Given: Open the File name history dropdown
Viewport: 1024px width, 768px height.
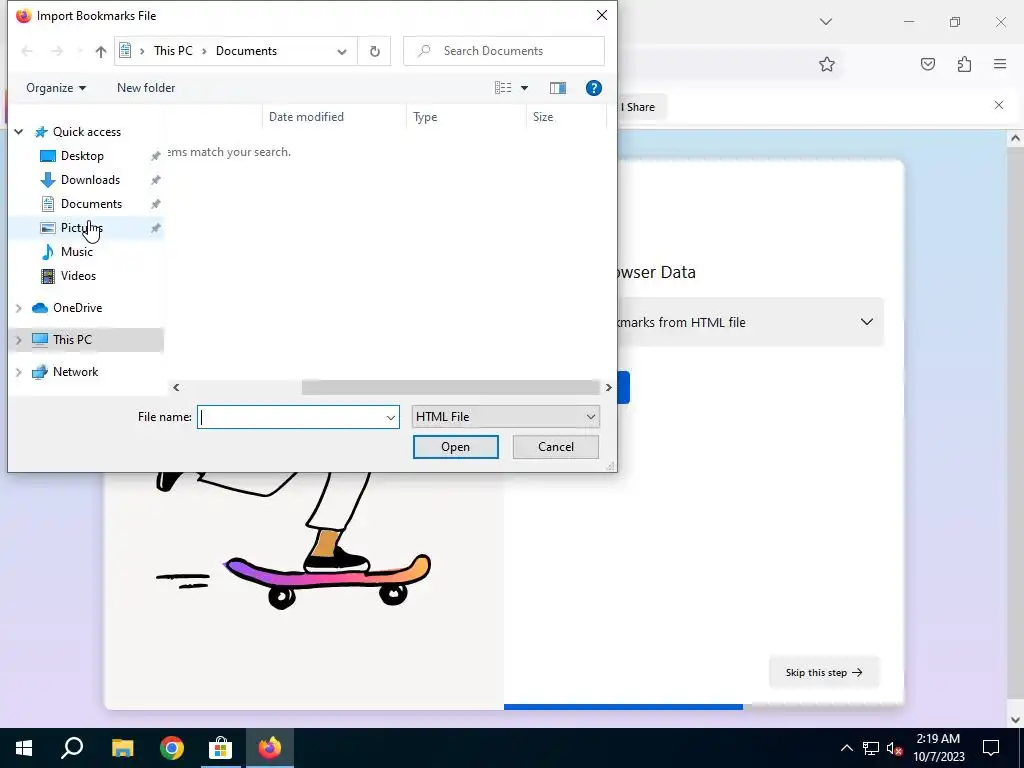Looking at the screenshot, I should (x=391, y=417).
